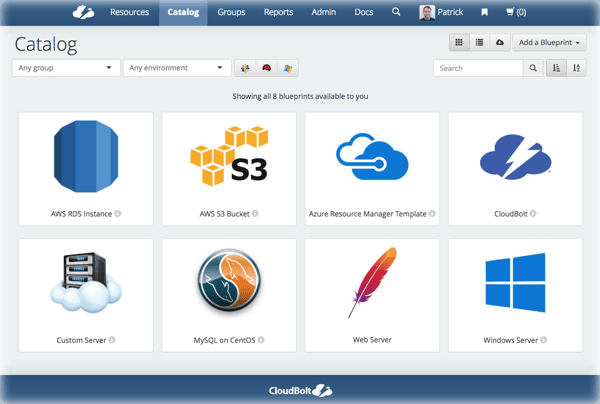
Task: Show info for AWS S3 Bucket
Action: [x=255, y=213]
